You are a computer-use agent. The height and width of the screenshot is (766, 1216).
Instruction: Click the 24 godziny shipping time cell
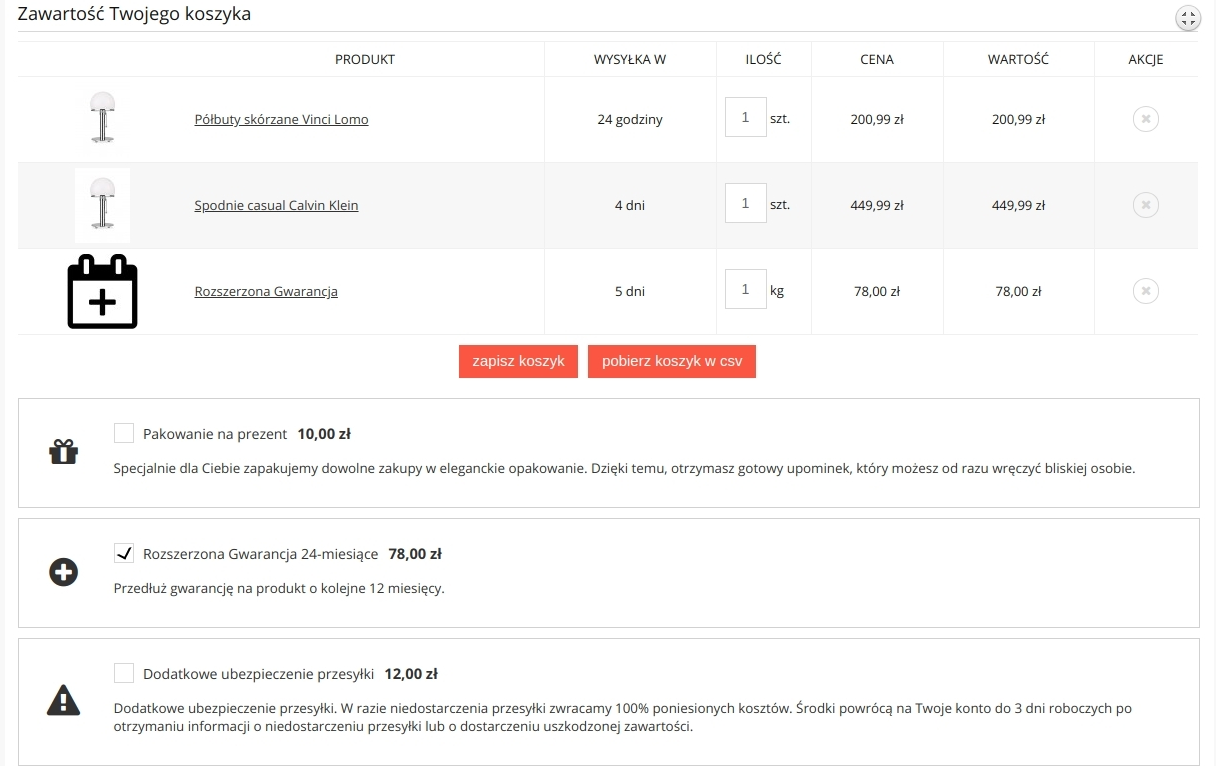[630, 119]
